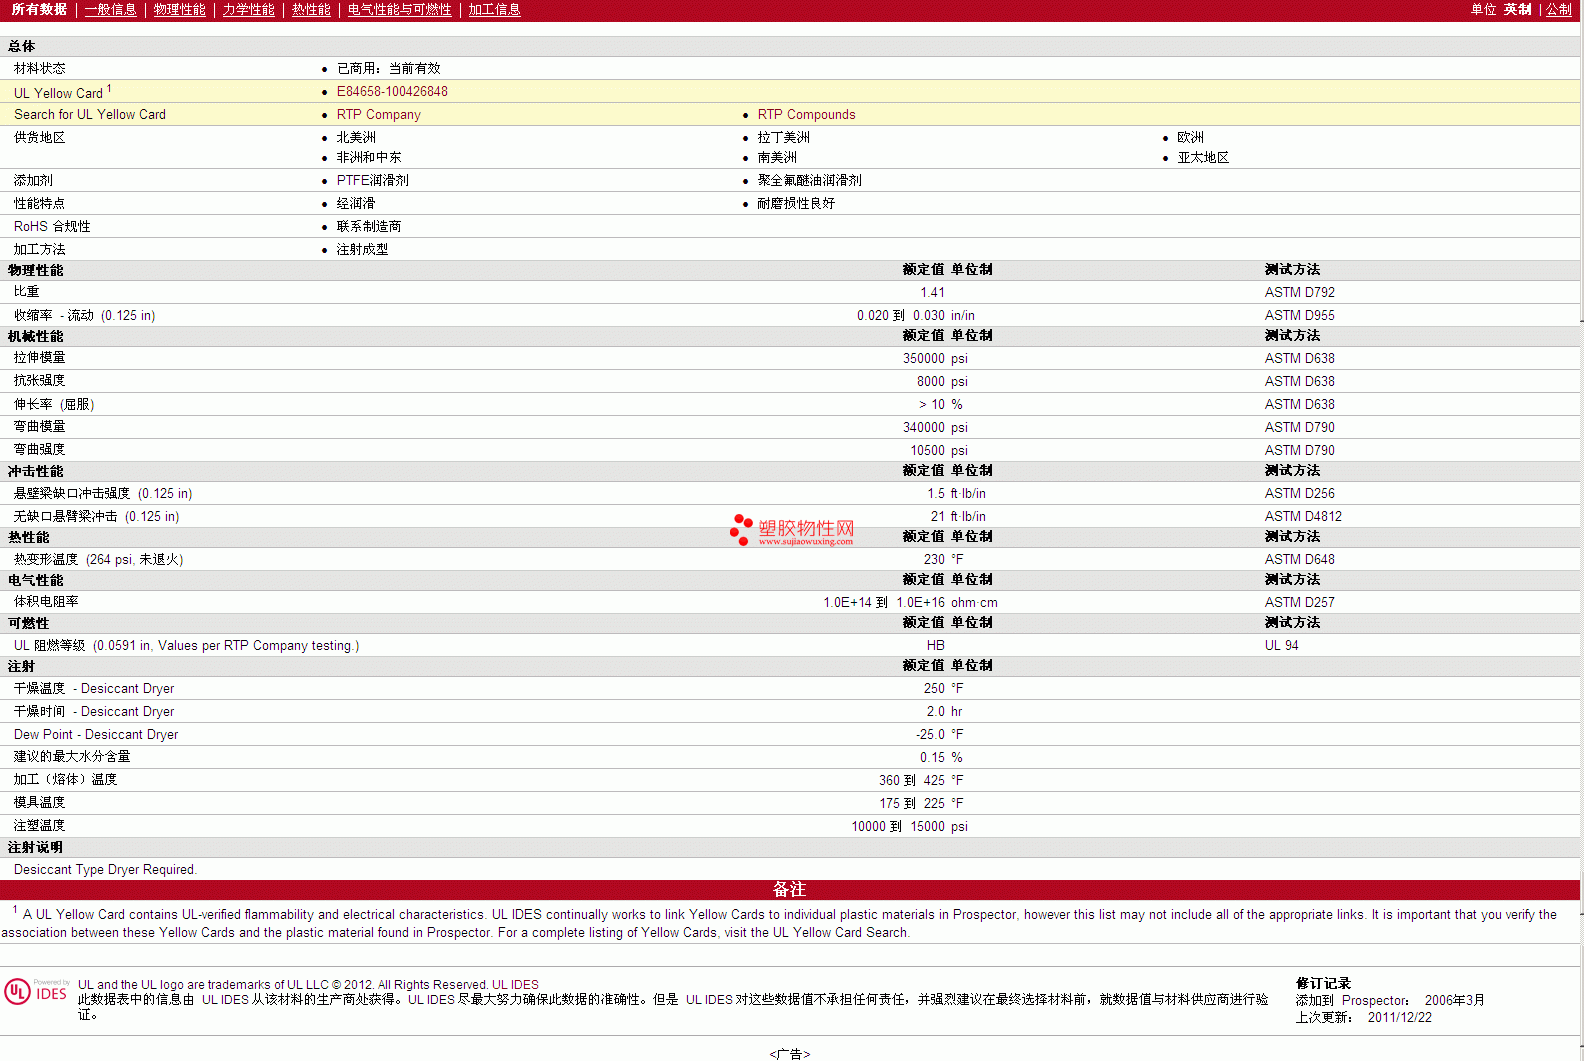1584x1061 pixels.
Task: Click the PTFE润滑剂 additive entry
Action: [x=372, y=181]
